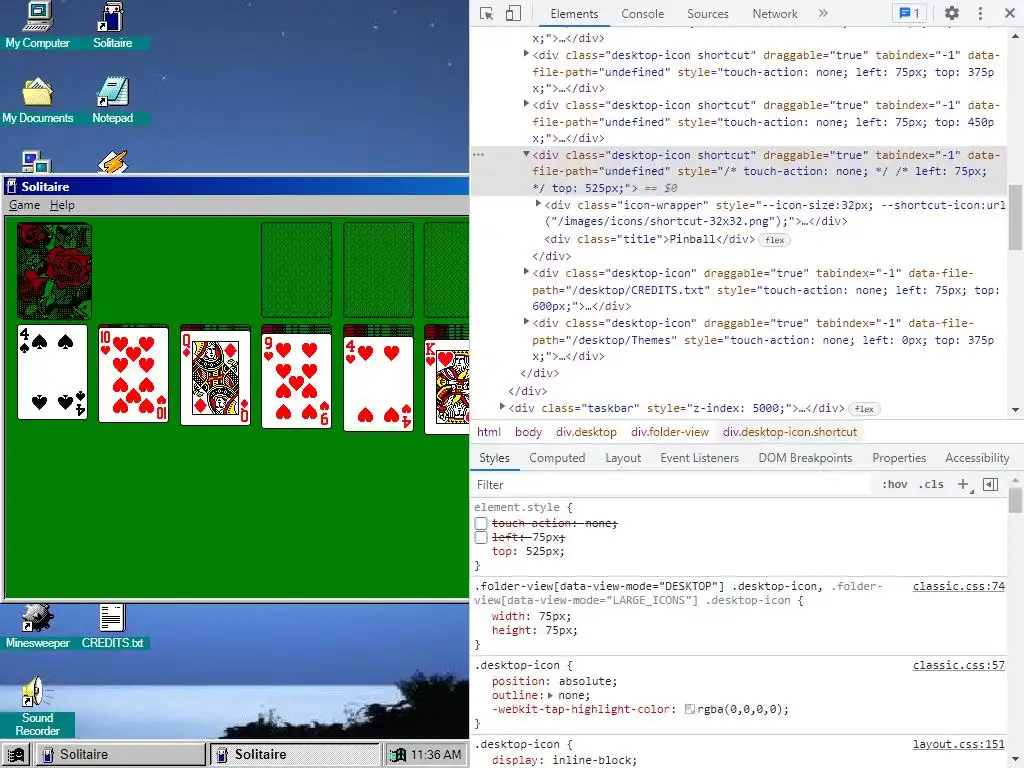
Task: Click the rgba(0,0,0,0) color swatch
Action: [x=690, y=709]
